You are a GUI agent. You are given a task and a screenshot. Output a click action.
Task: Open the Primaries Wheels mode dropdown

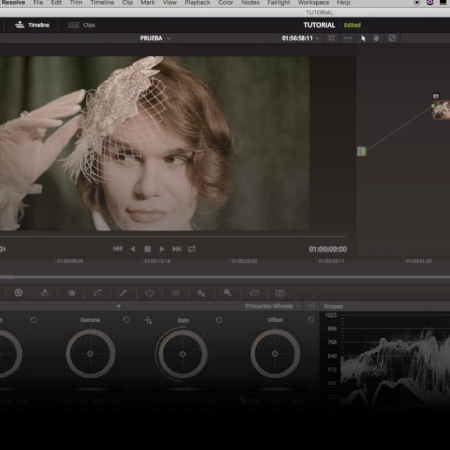click(x=272, y=306)
